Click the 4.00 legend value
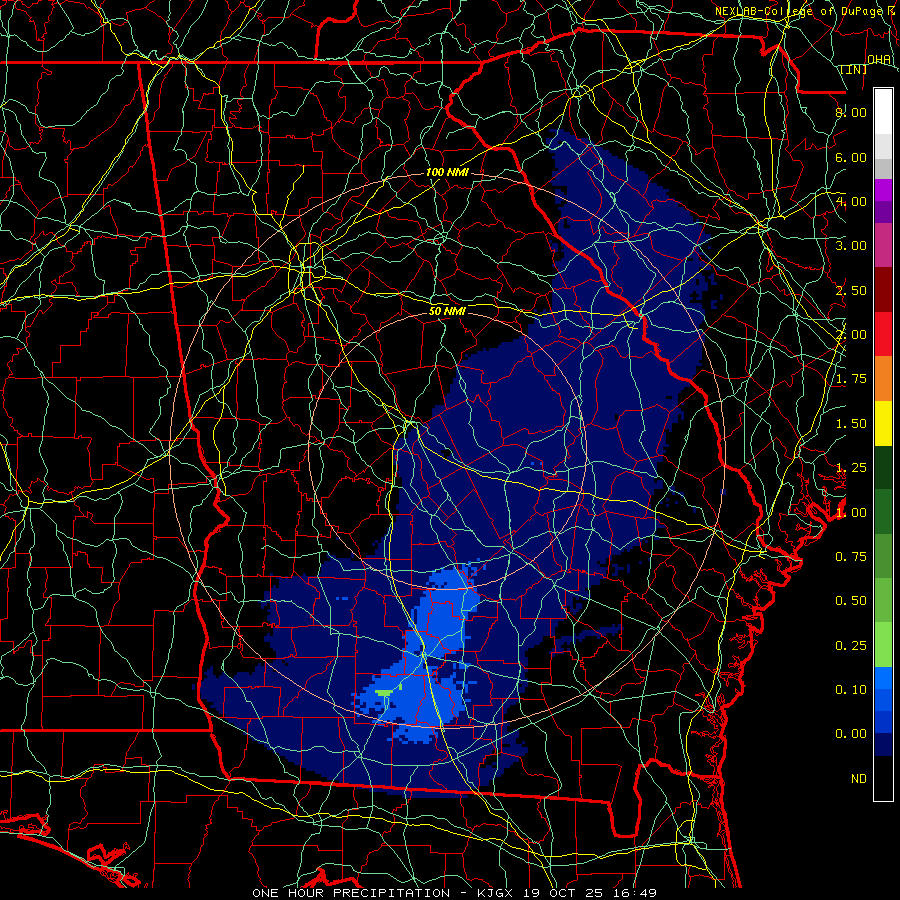The height and width of the screenshot is (900, 900). coord(851,201)
